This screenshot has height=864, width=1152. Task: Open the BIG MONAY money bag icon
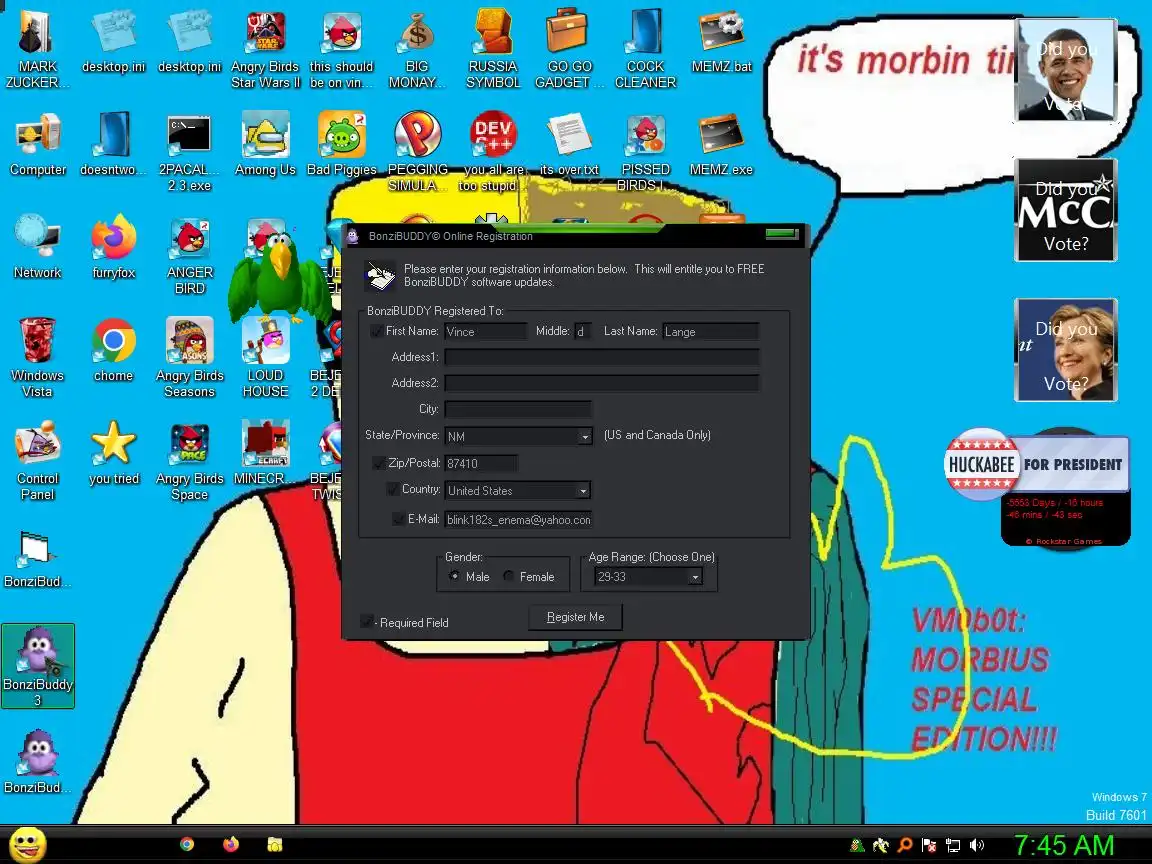[x=417, y=49]
